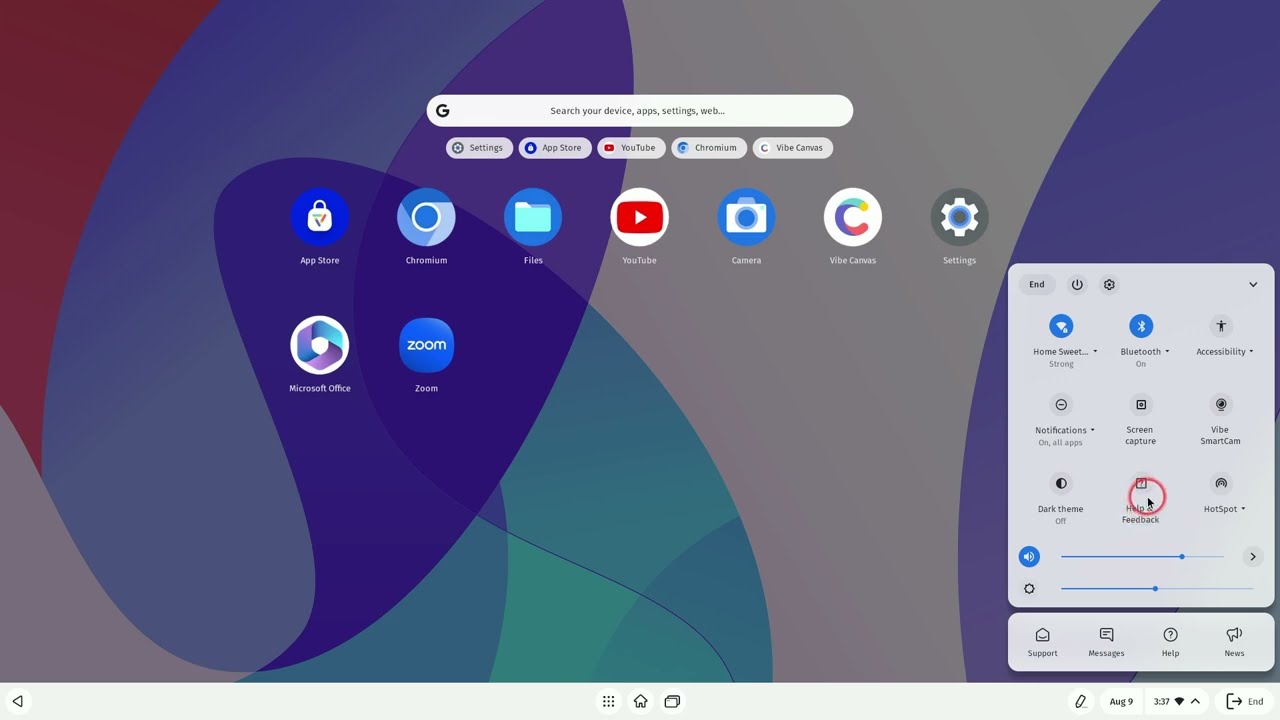Image resolution: width=1280 pixels, height=720 pixels.
Task: Select the YouTube suggestion chip
Action: coord(630,148)
